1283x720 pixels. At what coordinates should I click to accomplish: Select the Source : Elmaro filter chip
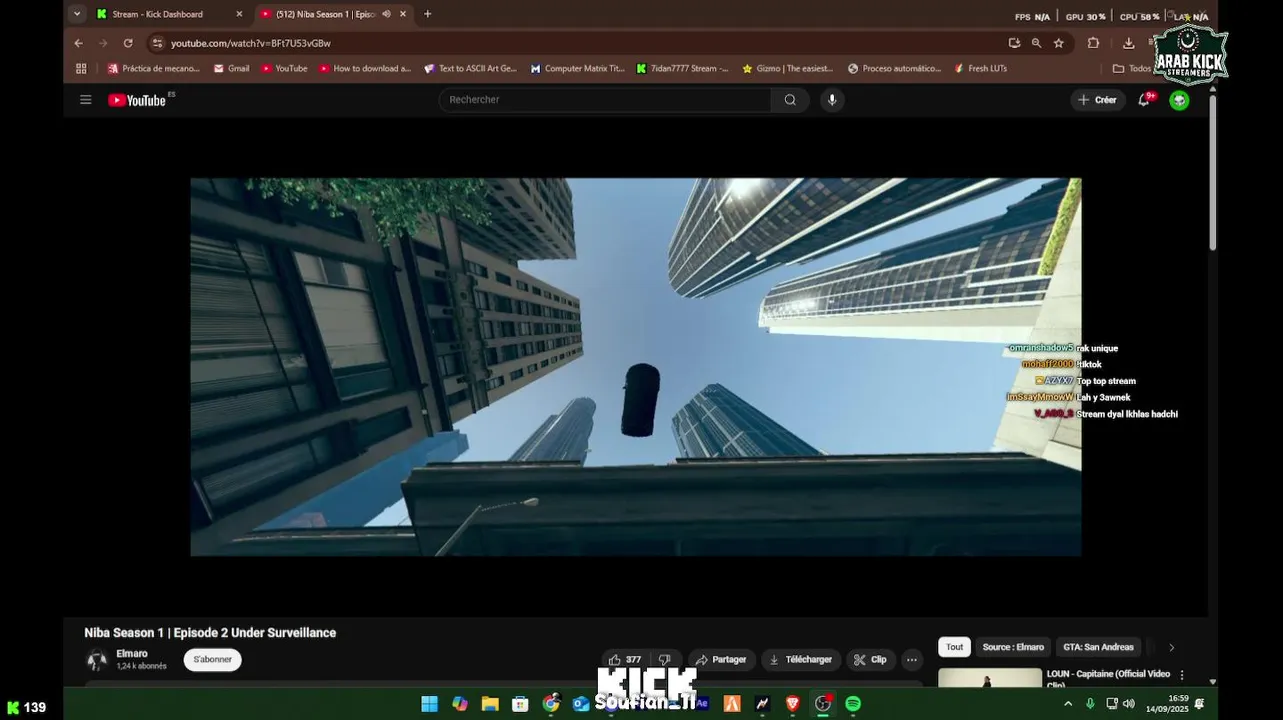[x=1013, y=647]
